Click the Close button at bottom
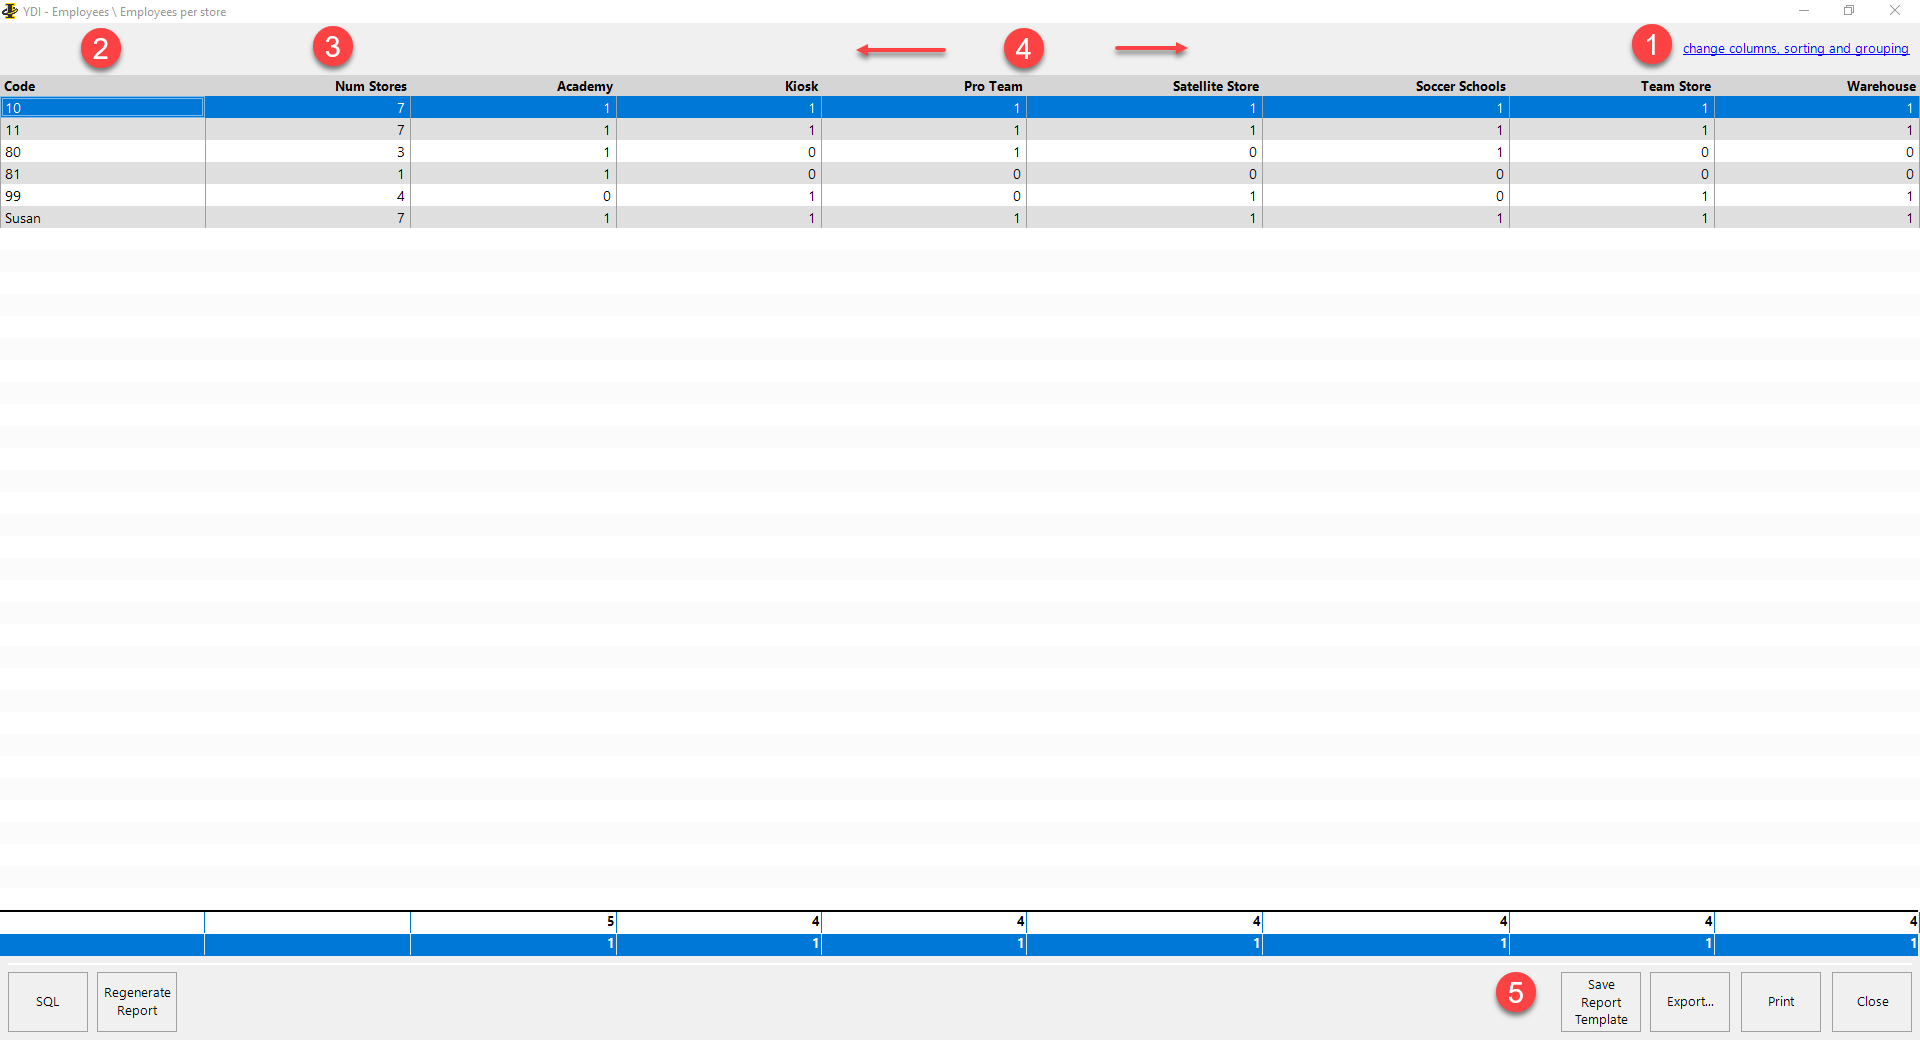The image size is (1920, 1040). pos(1872,1001)
